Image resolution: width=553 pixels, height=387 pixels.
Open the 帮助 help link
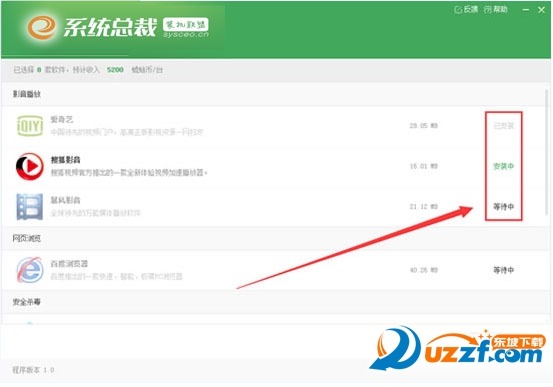pos(496,10)
